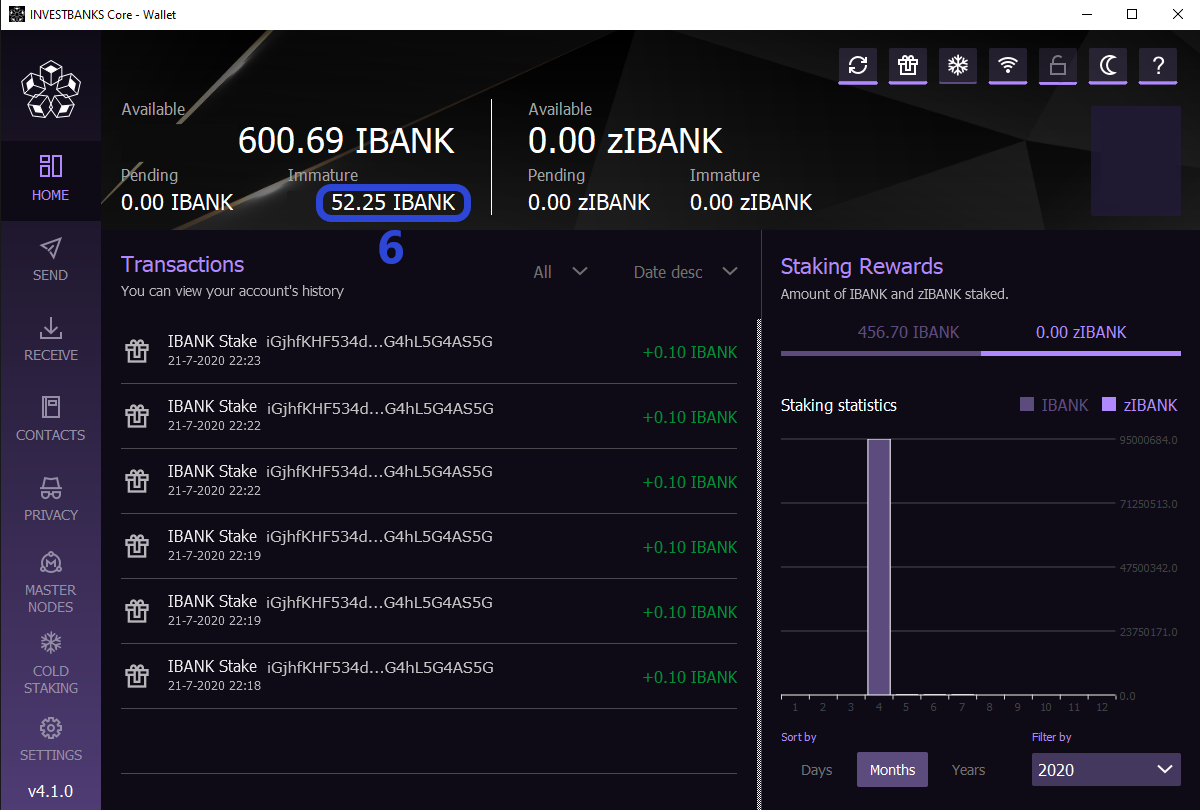
Task: Open help question mark icon
Action: tap(1158, 66)
